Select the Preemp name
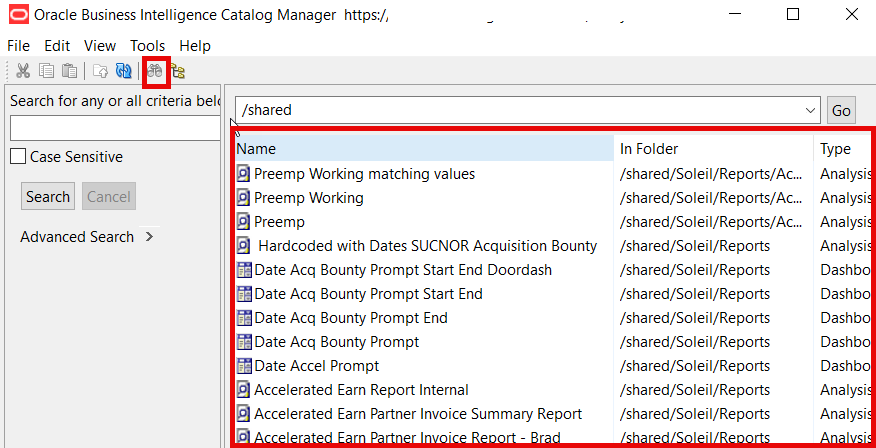The image size is (876, 448). click(x=279, y=222)
